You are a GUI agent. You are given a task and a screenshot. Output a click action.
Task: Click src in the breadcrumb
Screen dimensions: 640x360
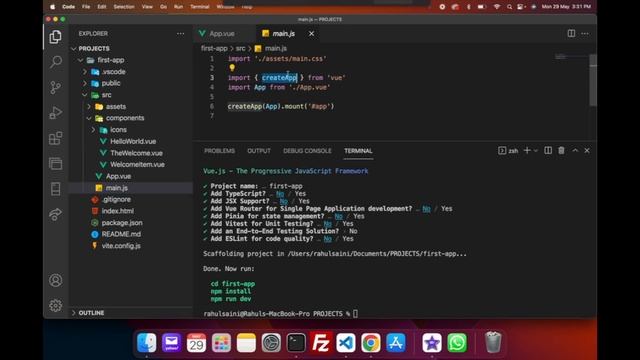pos(240,48)
